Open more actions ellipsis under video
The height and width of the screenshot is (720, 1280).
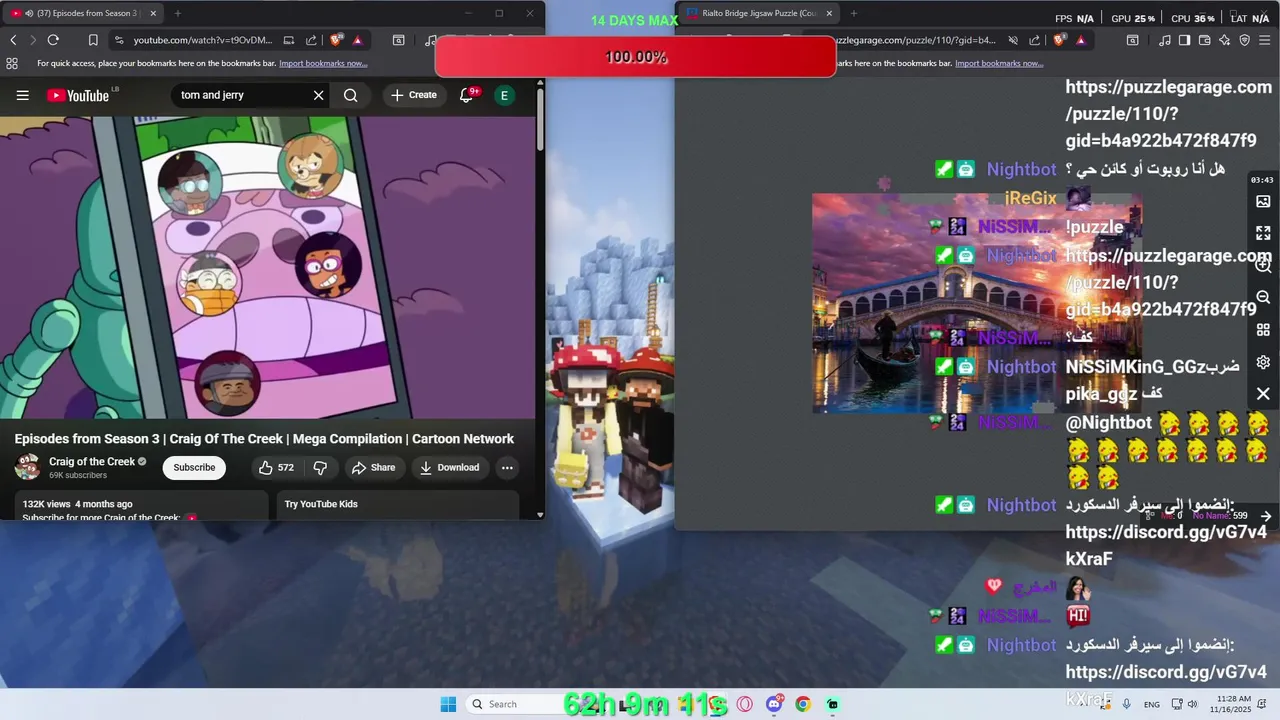point(507,467)
